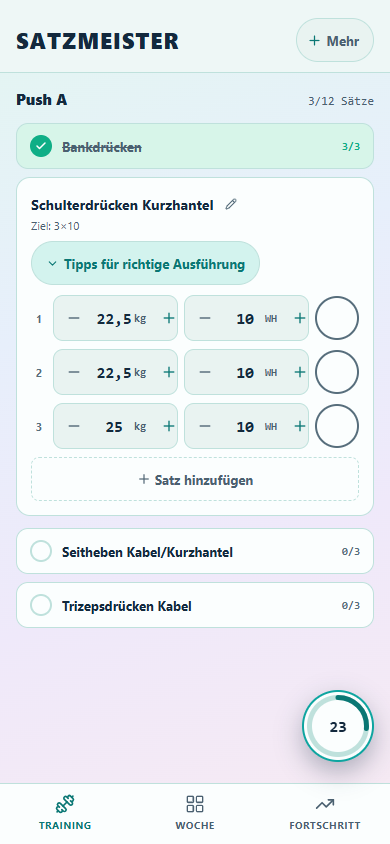Decrease weight with minus icon in set 2
This screenshot has height=844, width=390.
[x=74, y=372]
